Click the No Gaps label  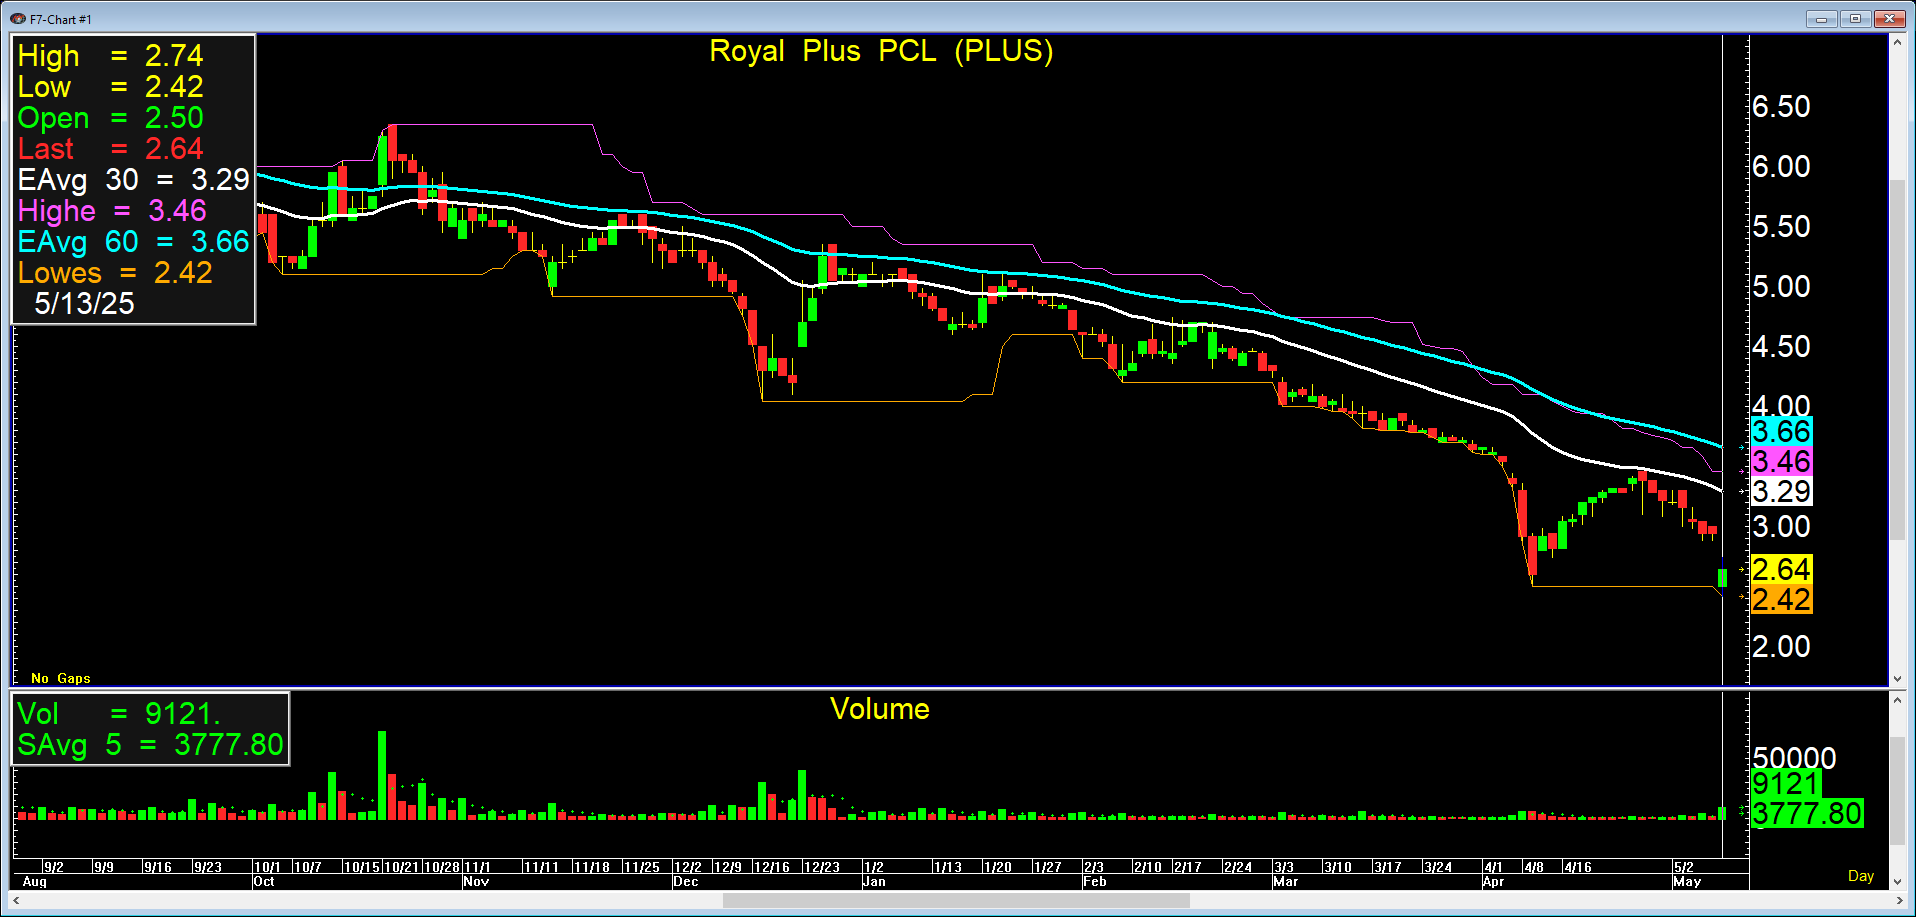[x=60, y=678]
